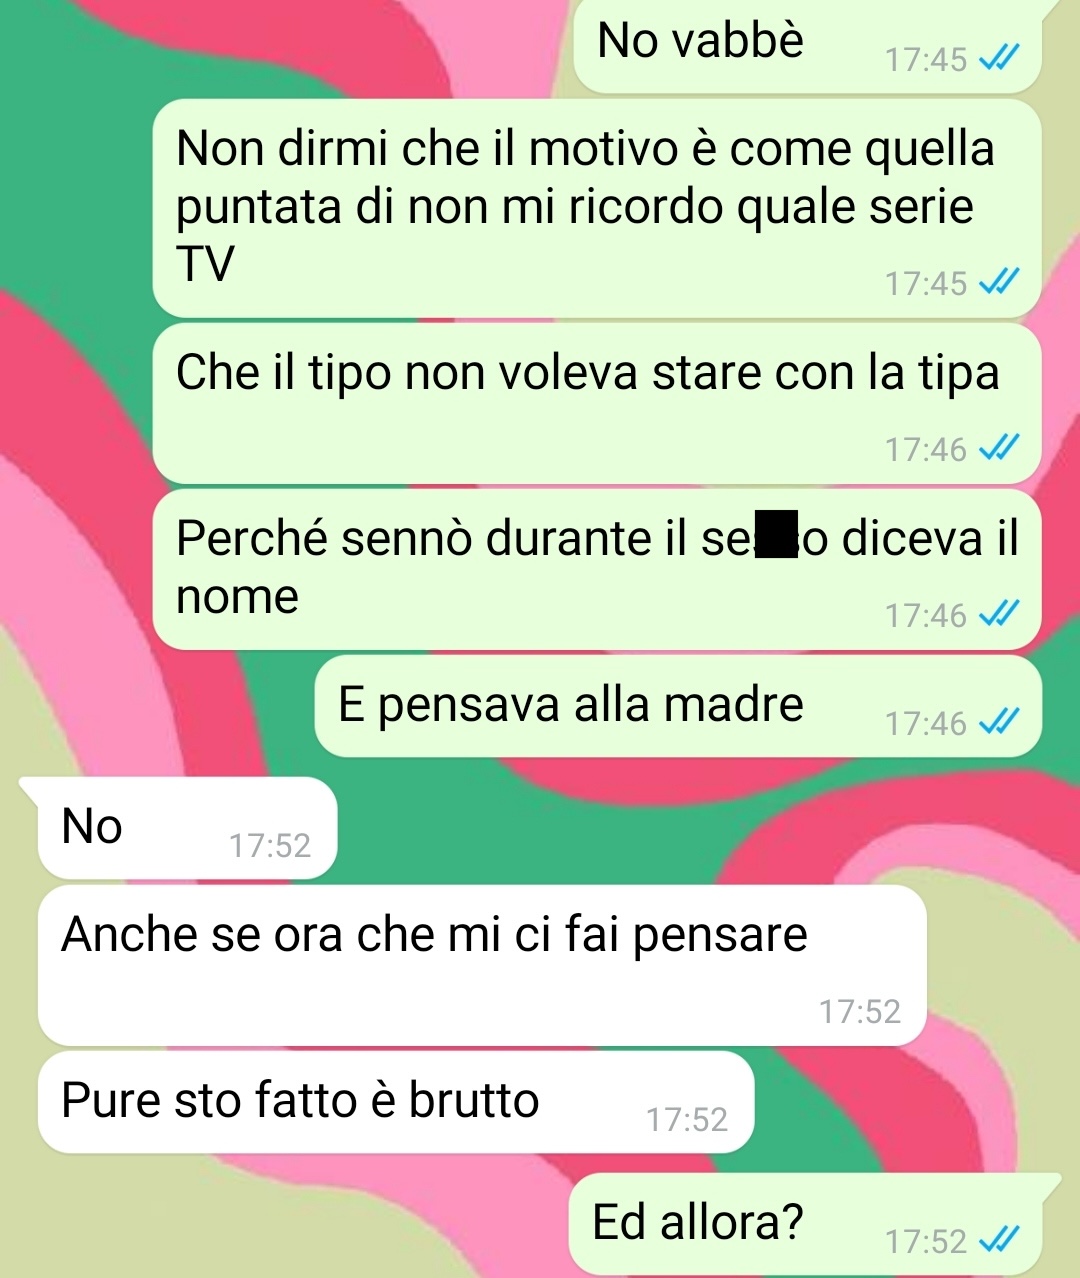Select the 'E pensava alla madre' message
Image resolution: width=1080 pixels, height=1278 pixels.
pos(678,706)
